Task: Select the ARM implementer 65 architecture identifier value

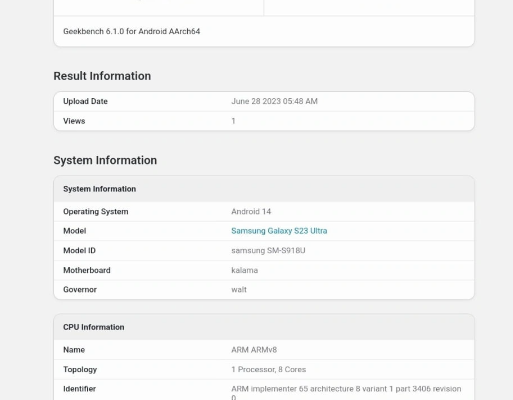Action: pos(346,393)
